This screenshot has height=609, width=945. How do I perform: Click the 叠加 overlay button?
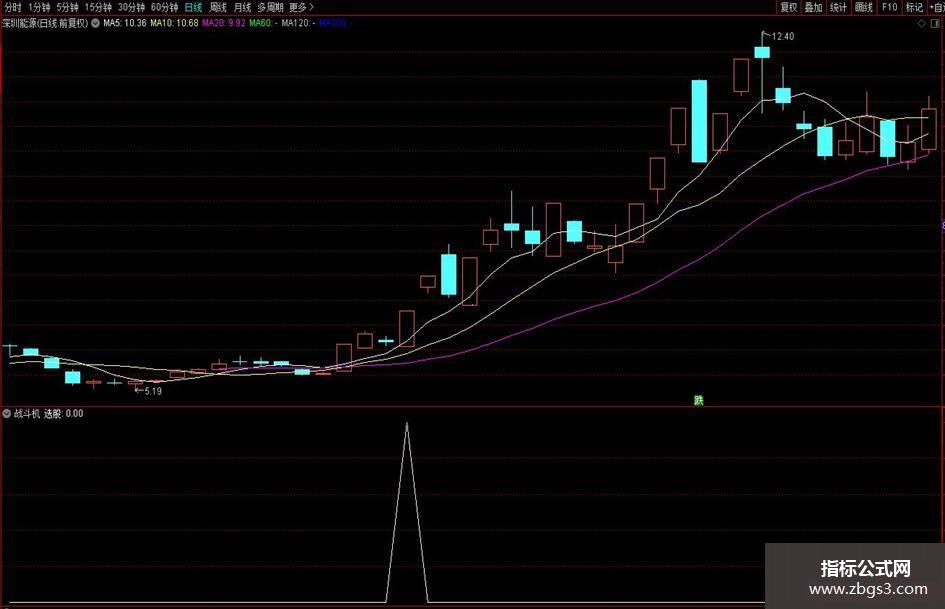[814, 7]
